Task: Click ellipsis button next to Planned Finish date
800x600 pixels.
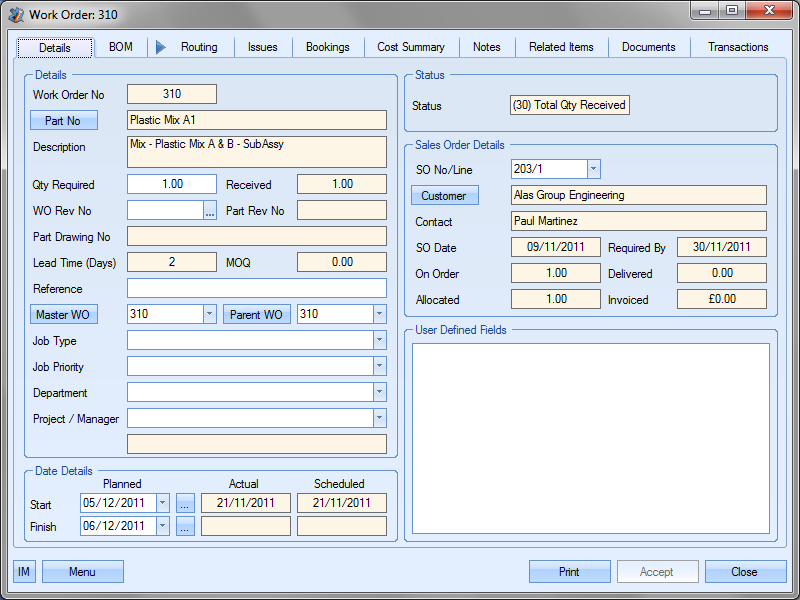Action: click(185, 526)
